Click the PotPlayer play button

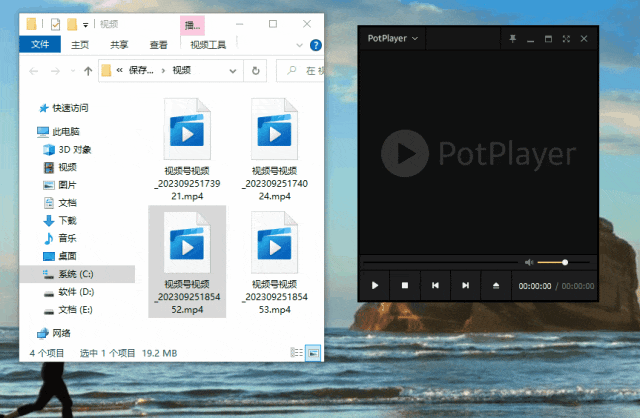pos(374,285)
